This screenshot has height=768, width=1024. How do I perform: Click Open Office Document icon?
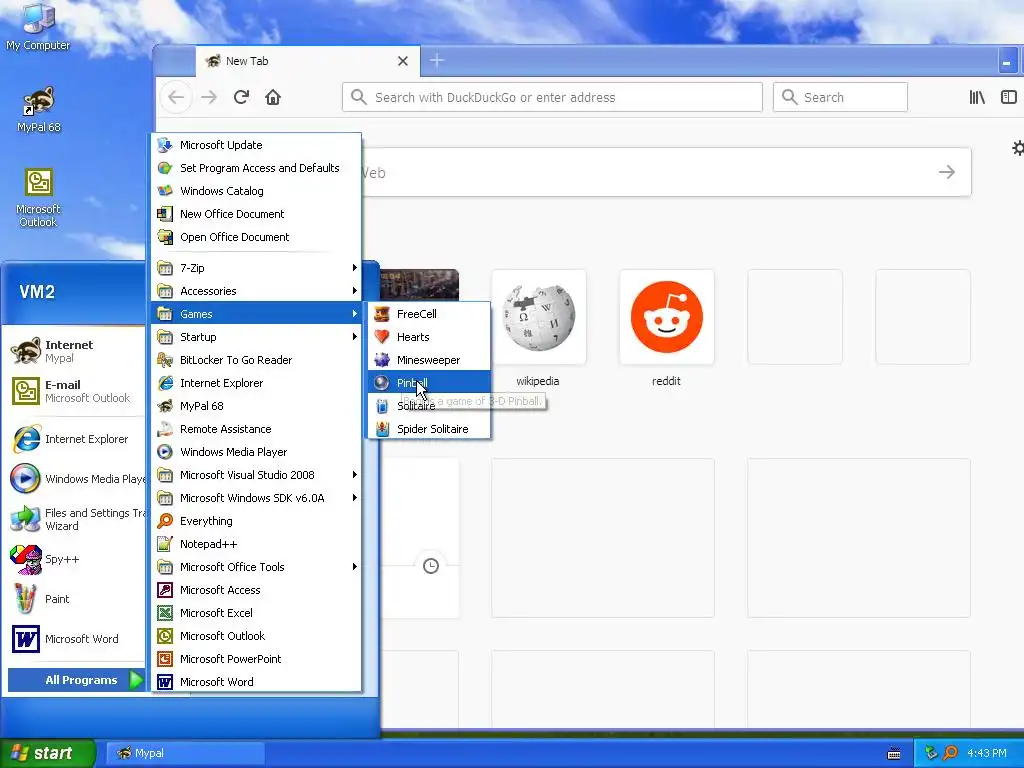(165, 237)
